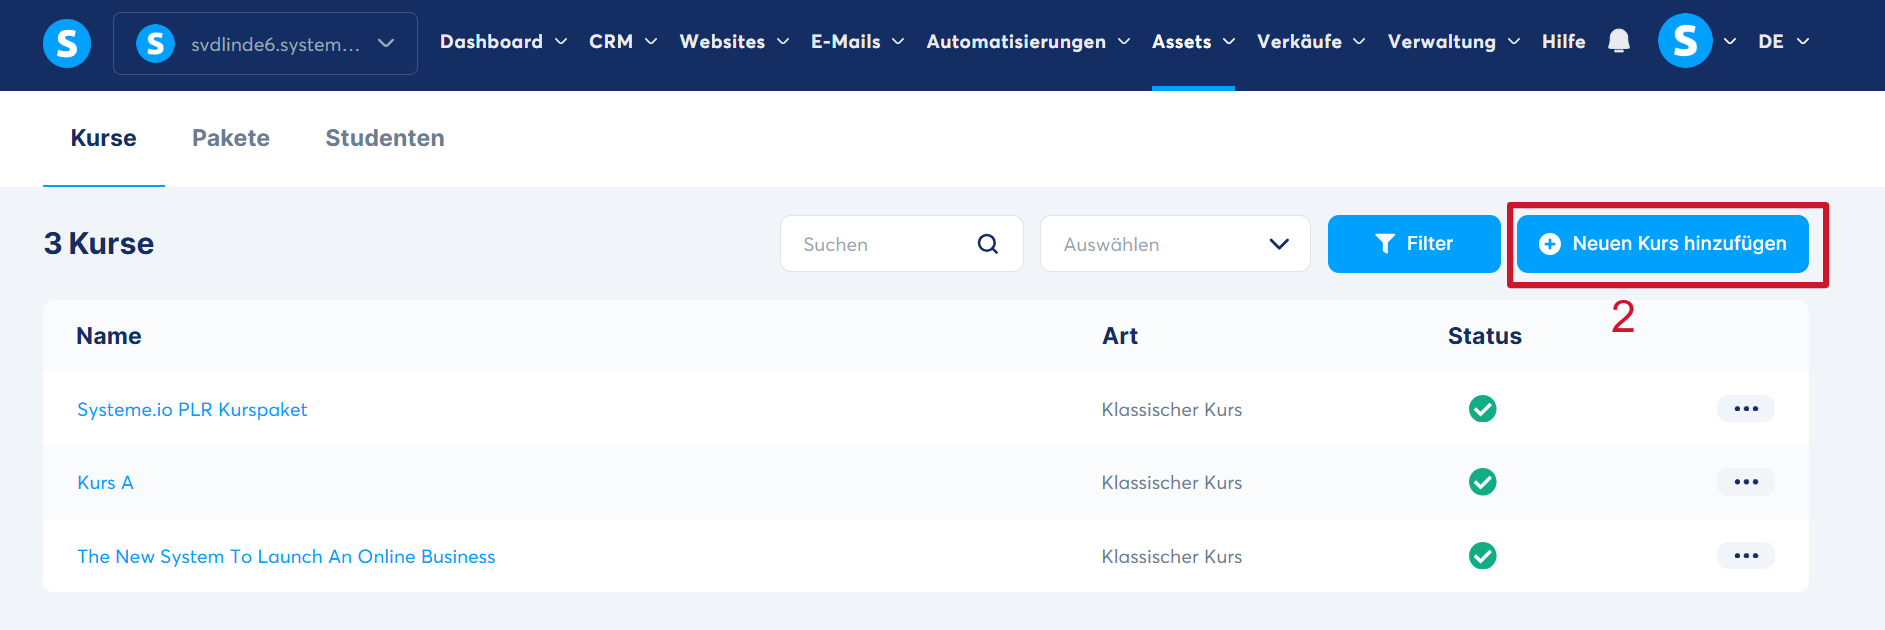Open the Verwaltung menu
Image resolution: width=1885 pixels, height=630 pixels.
pyautogui.click(x=1453, y=42)
